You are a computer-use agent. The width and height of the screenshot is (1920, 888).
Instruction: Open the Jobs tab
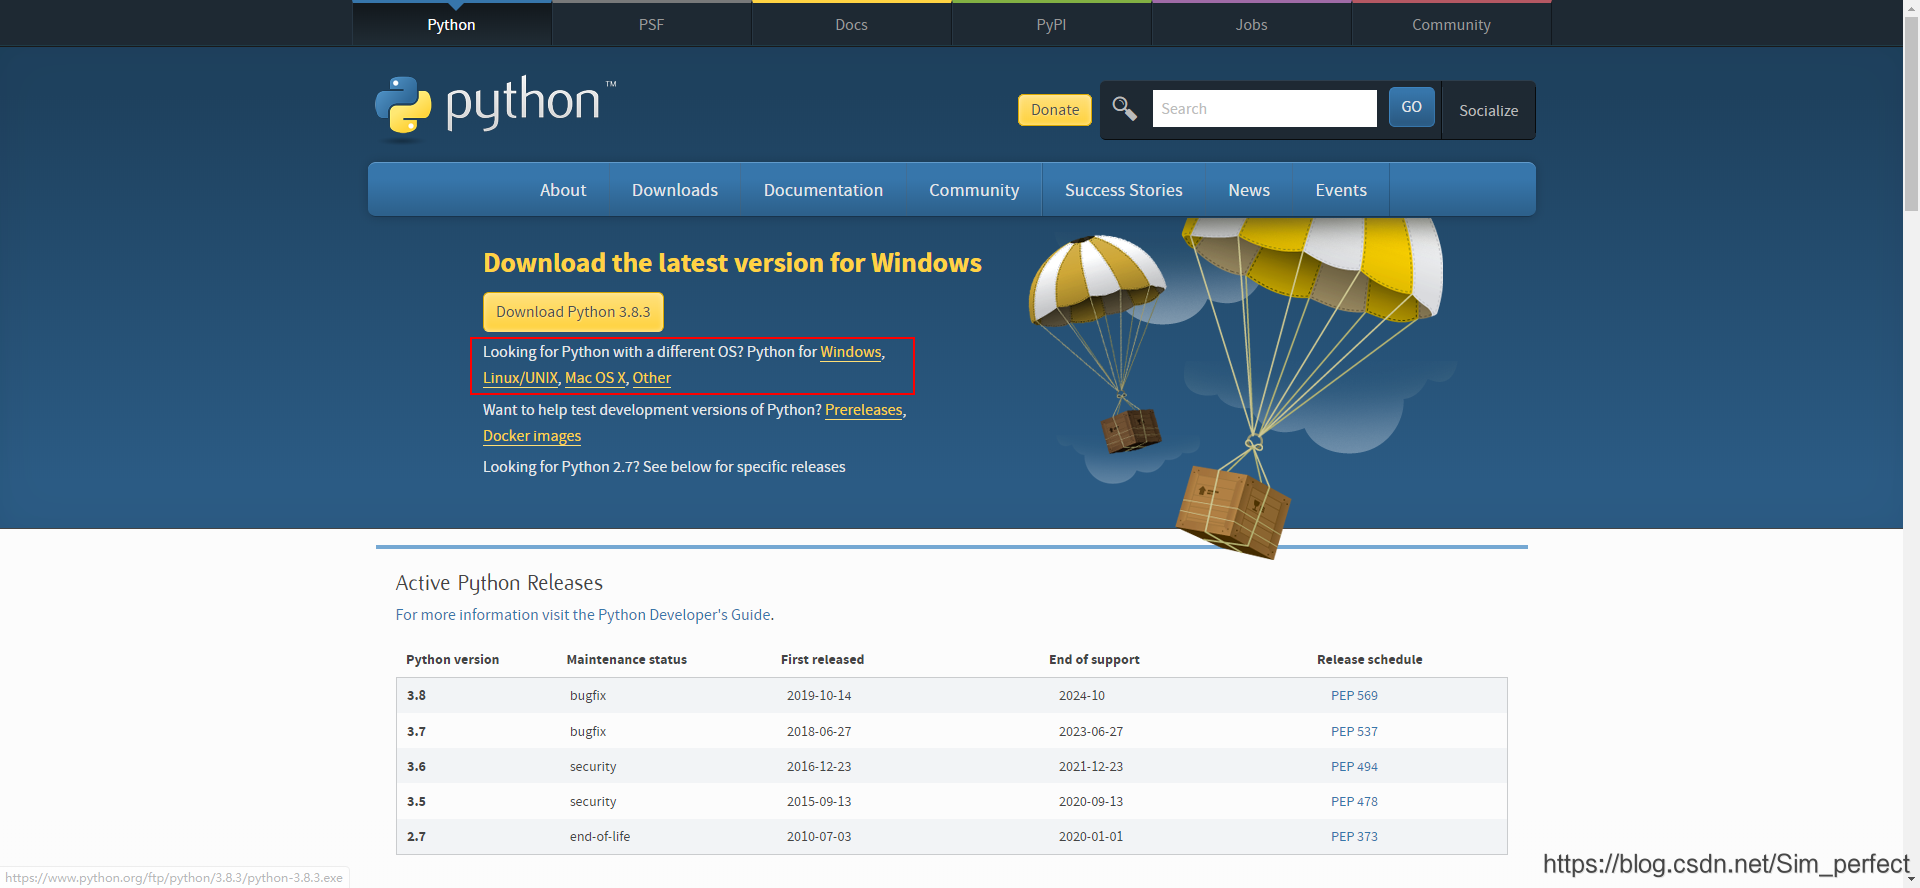pyautogui.click(x=1251, y=24)
